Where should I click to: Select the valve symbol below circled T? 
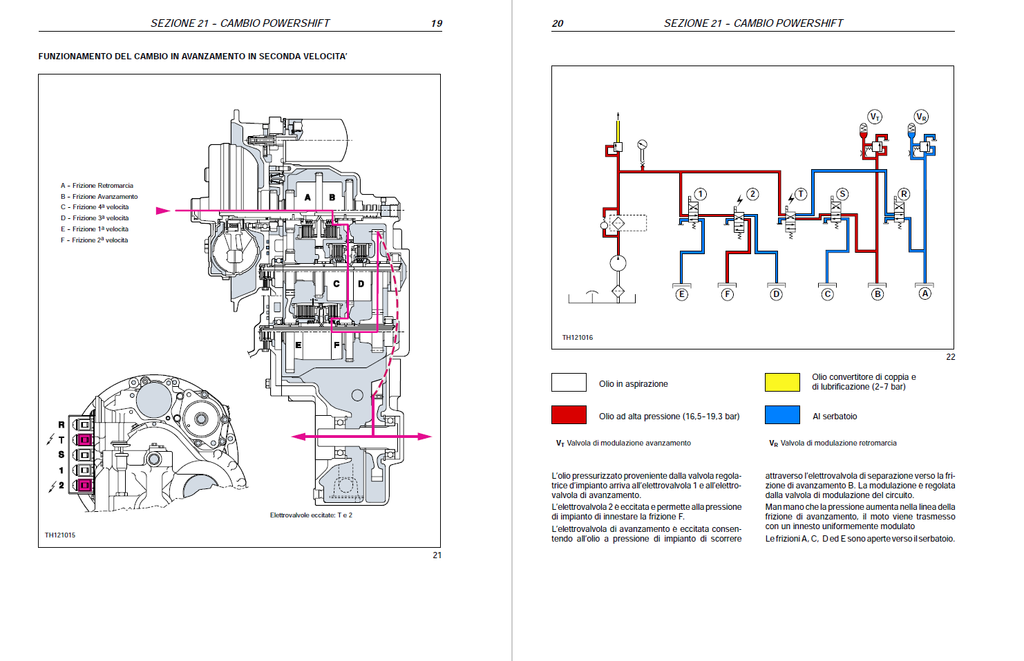coord(790,219)
